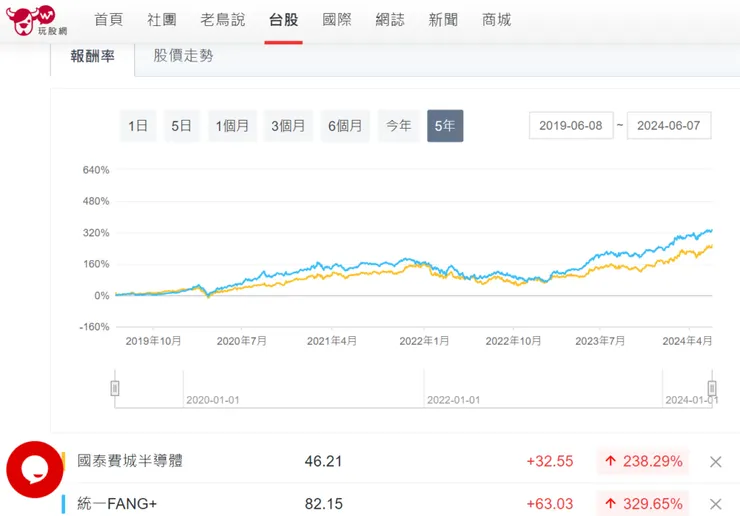The height and width of the screenshot is (516, 740).
Task: Click the blue color marker for 統一FANG+
Action: point(63,504)
